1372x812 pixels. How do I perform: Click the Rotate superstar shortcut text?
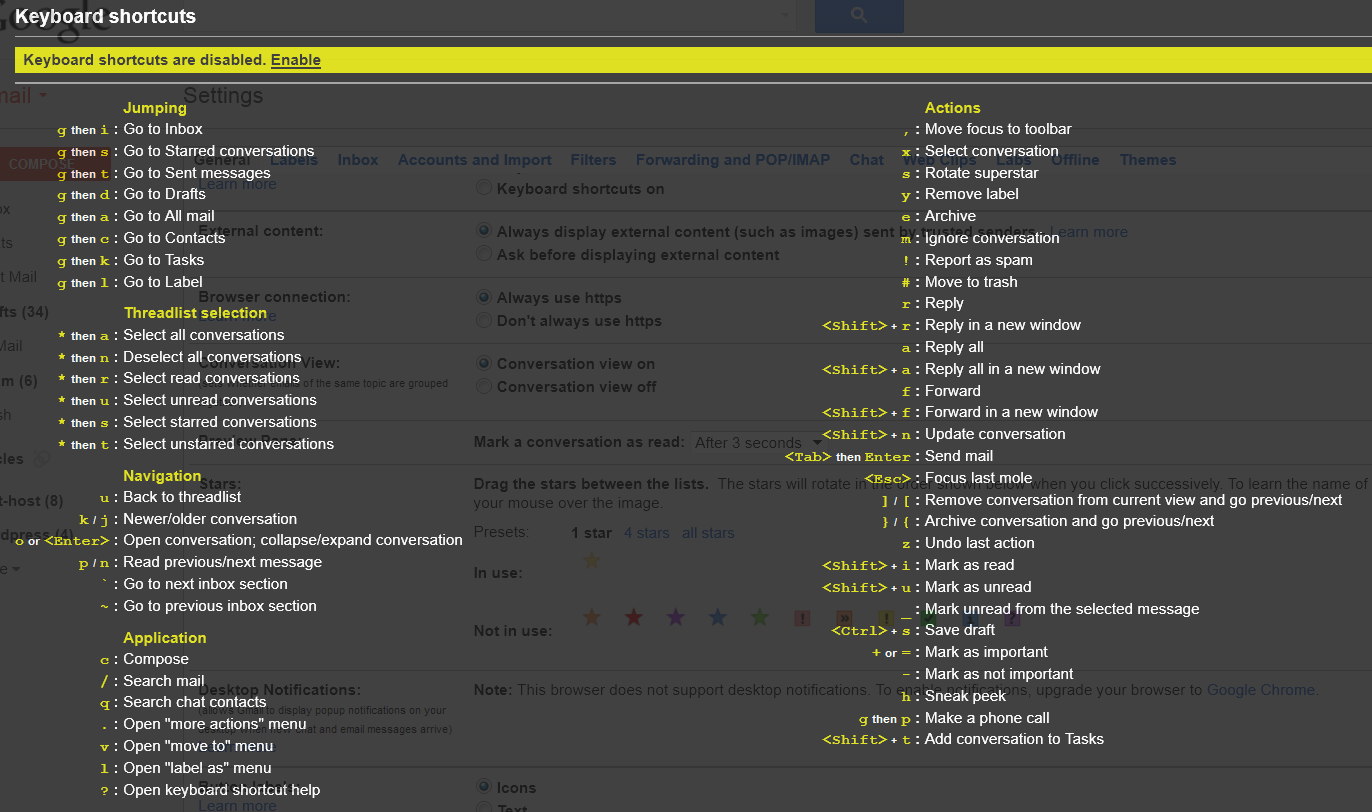coord(982,173)
